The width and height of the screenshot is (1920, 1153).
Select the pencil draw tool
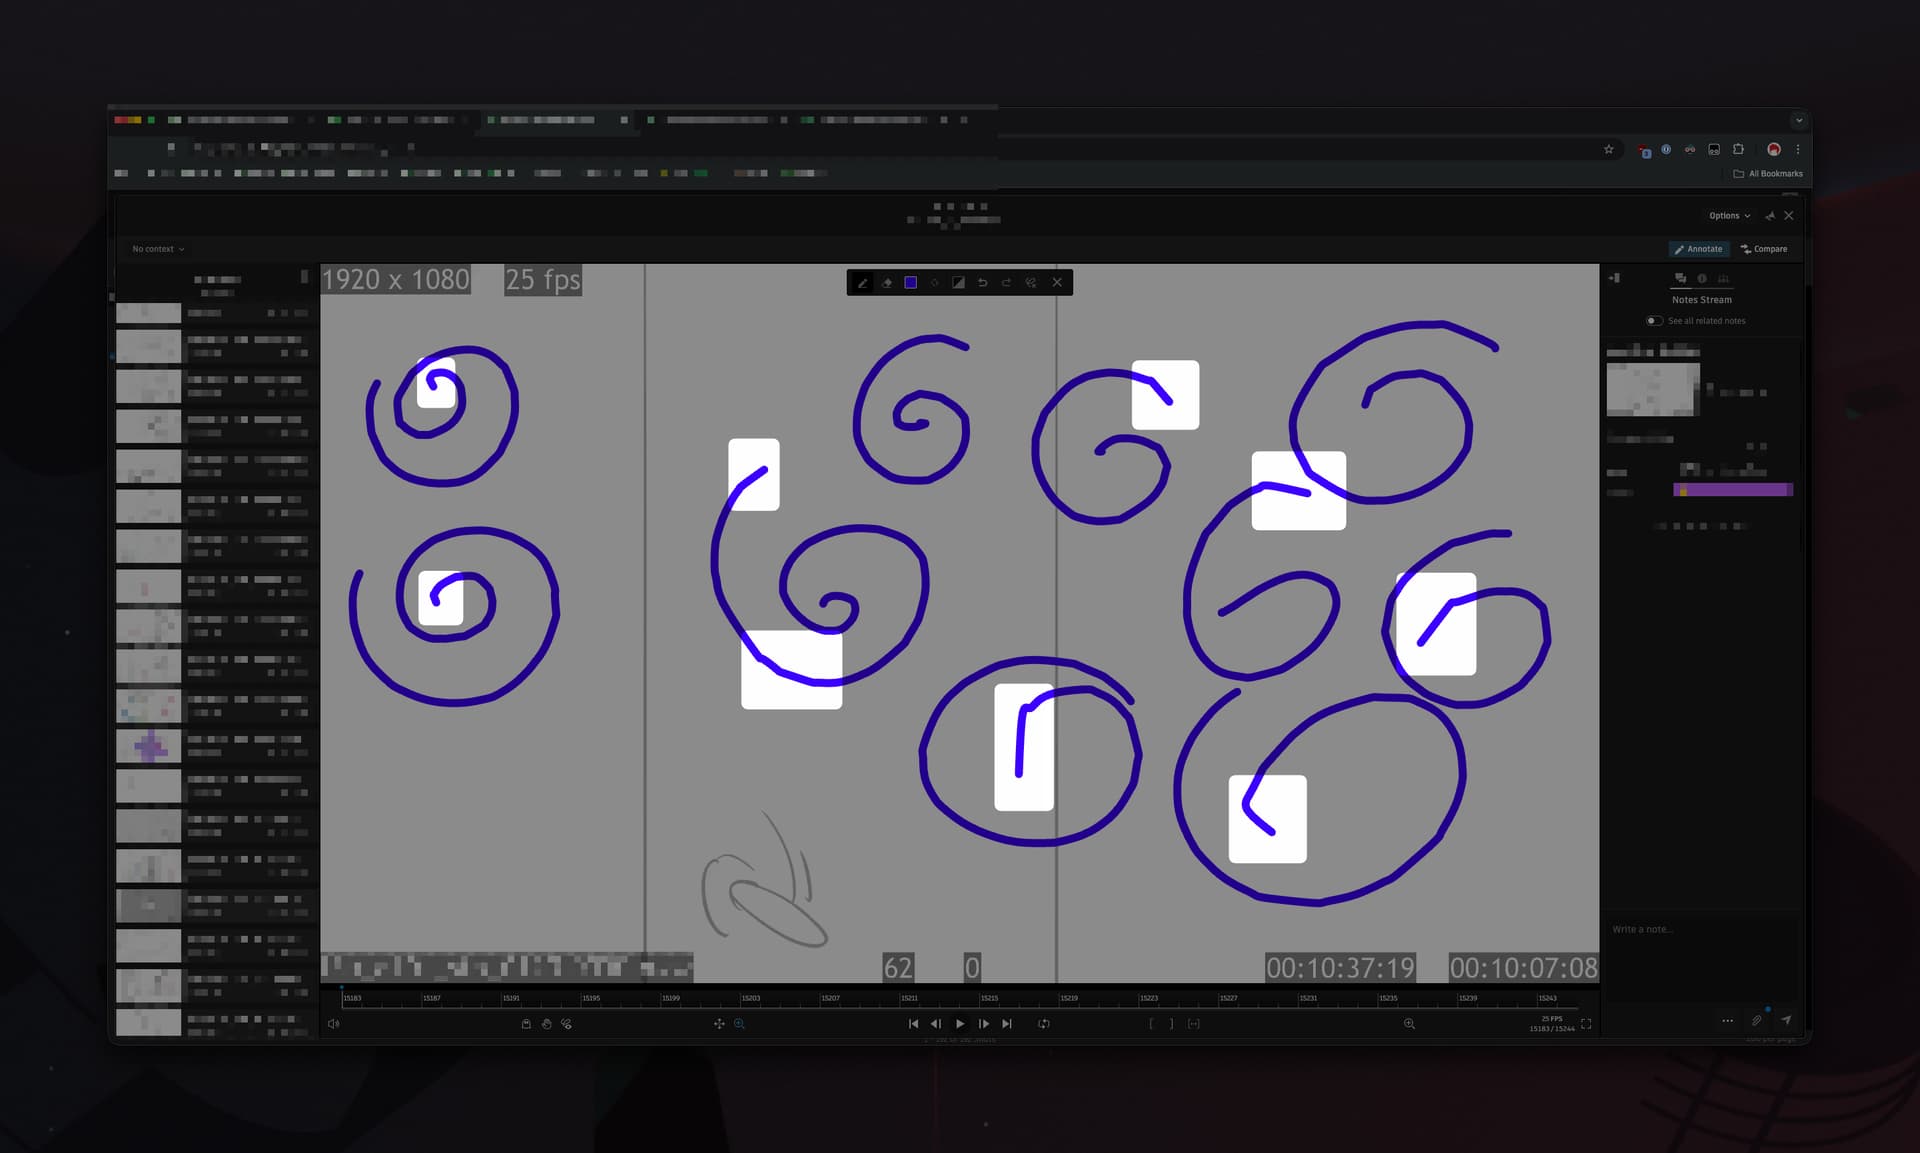pos(863,283)
